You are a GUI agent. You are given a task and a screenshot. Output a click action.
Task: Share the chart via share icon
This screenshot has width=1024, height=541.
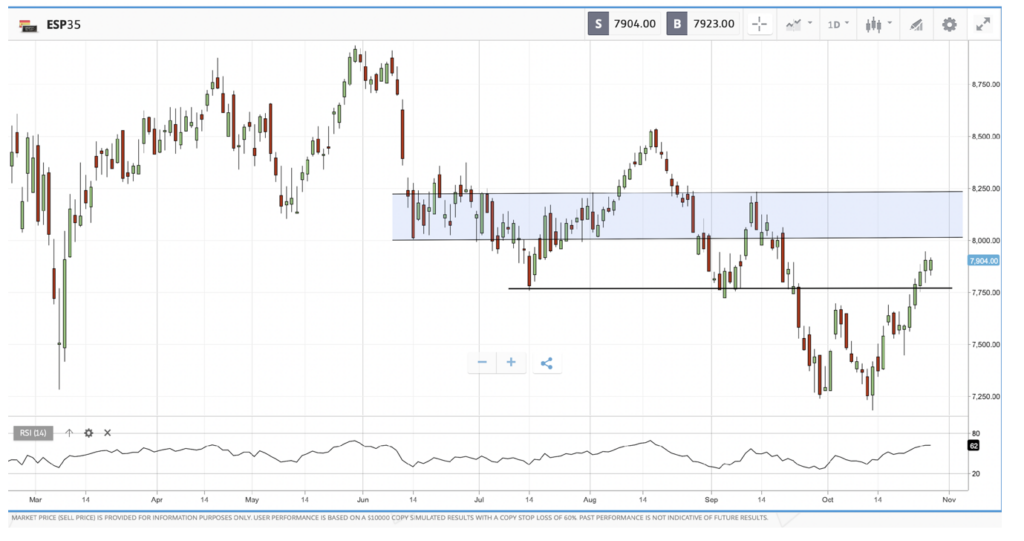point(546,362)
